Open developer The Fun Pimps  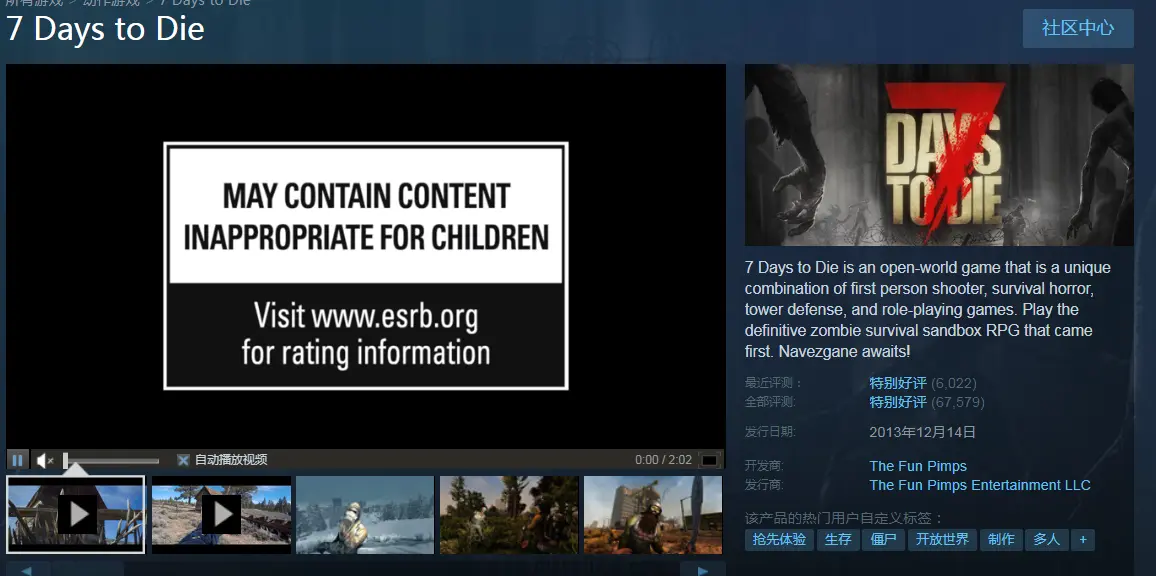coord(918,466)
